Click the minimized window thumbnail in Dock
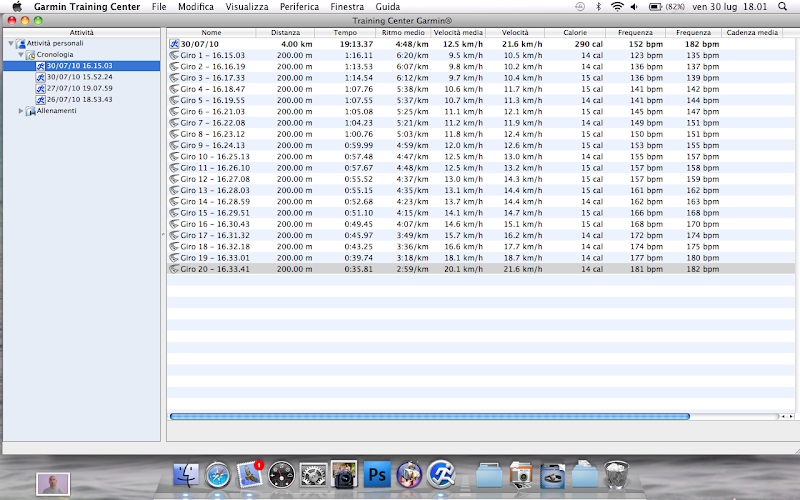The width and height of the screenshot is (800, 500). click(x=53, y=483)
